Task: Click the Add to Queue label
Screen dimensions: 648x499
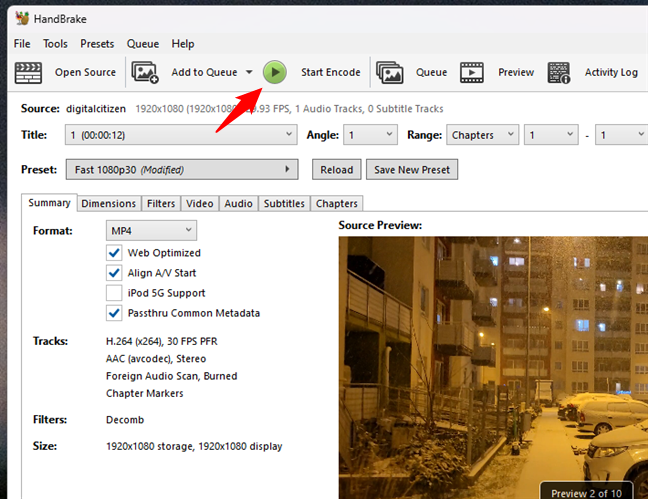Action: click(204, 72)
